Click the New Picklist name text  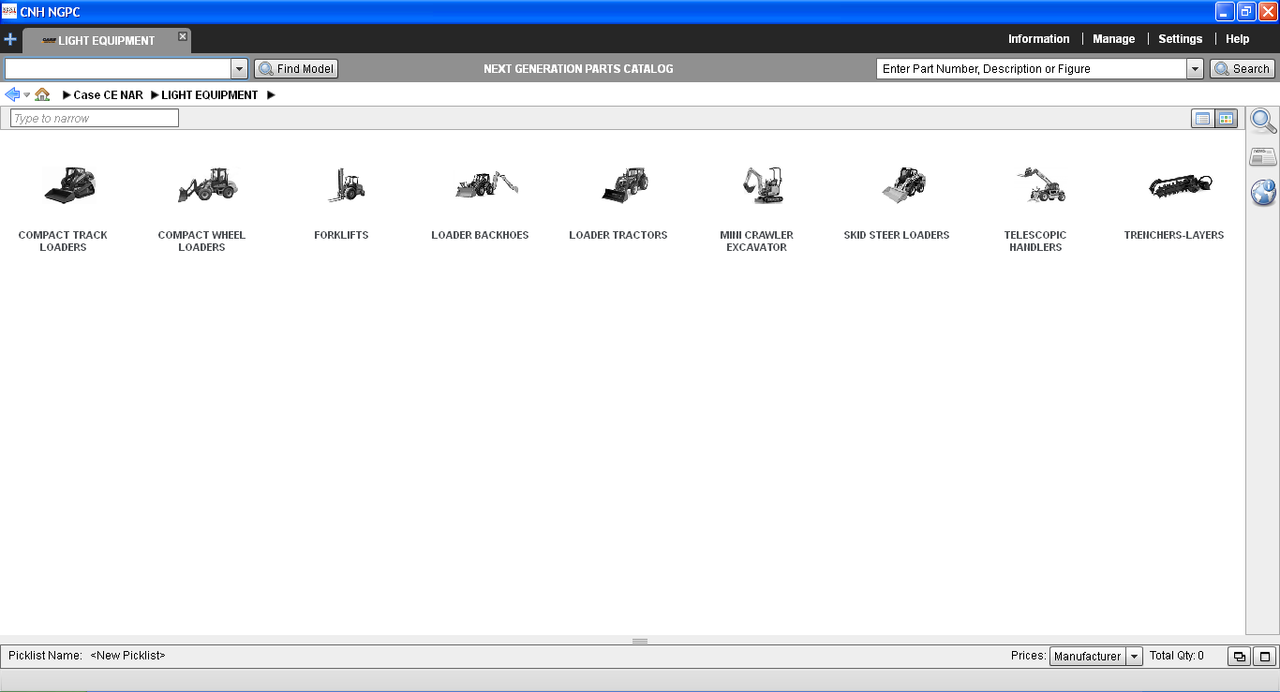click(128, 656)
